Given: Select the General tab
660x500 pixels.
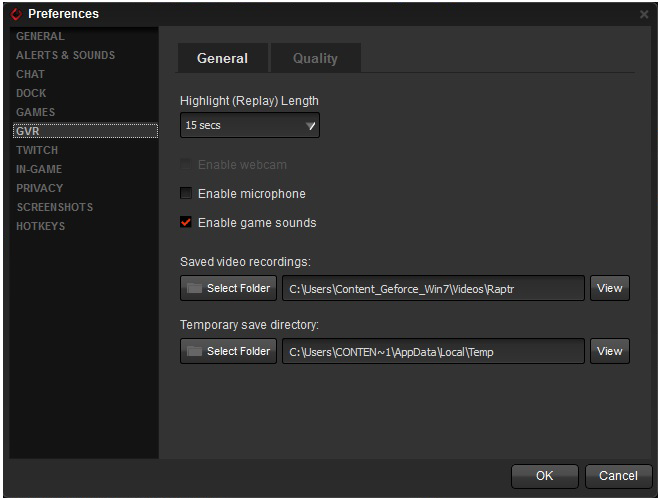Looking at the screenshot, I should coord(222,58).
